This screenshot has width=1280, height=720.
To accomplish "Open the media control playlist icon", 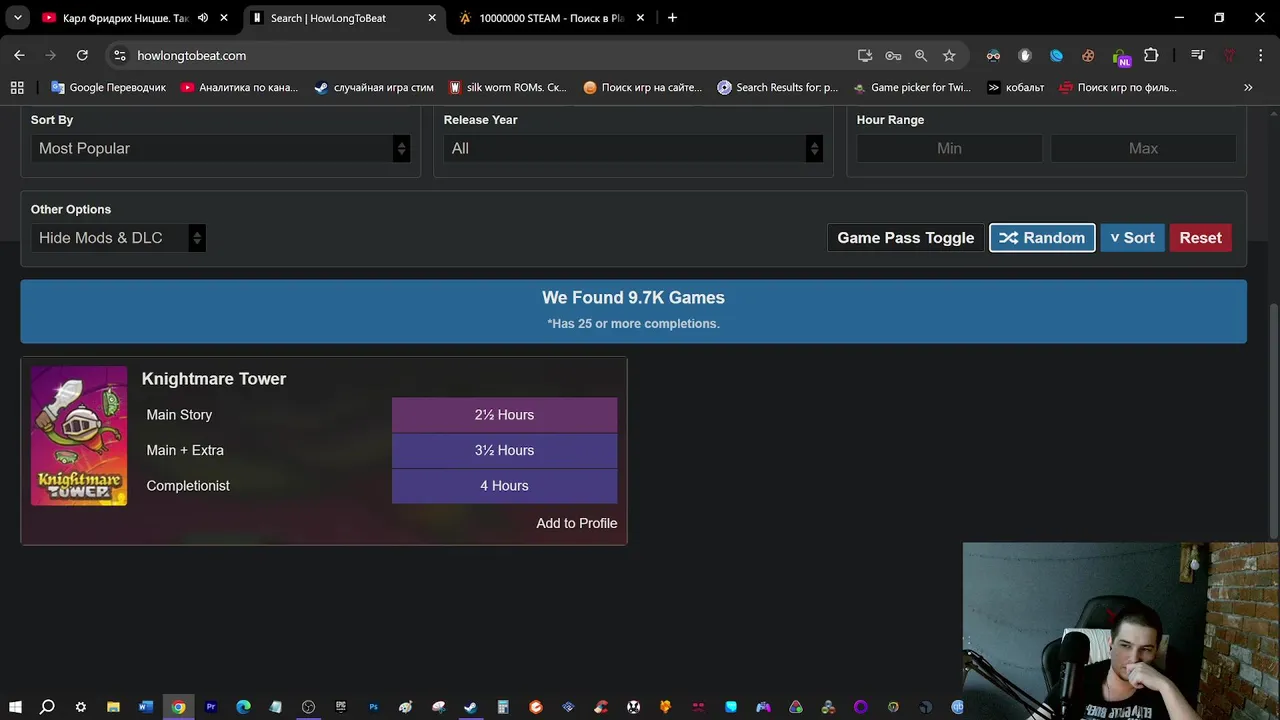I will pos(1197,56).
